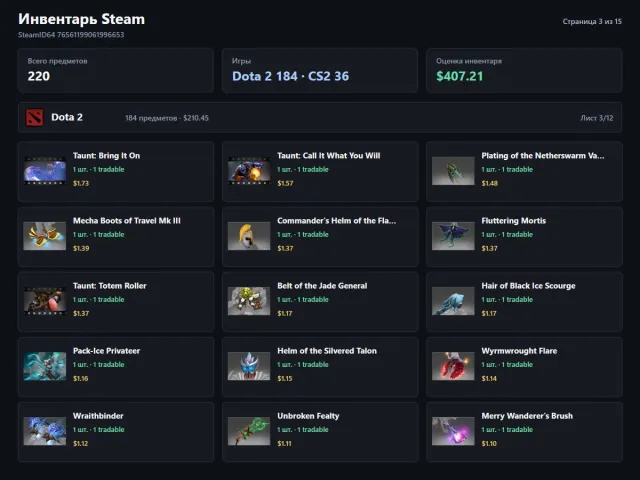
Task: Select the Unbroken Fealty item image
Action: 249,431
